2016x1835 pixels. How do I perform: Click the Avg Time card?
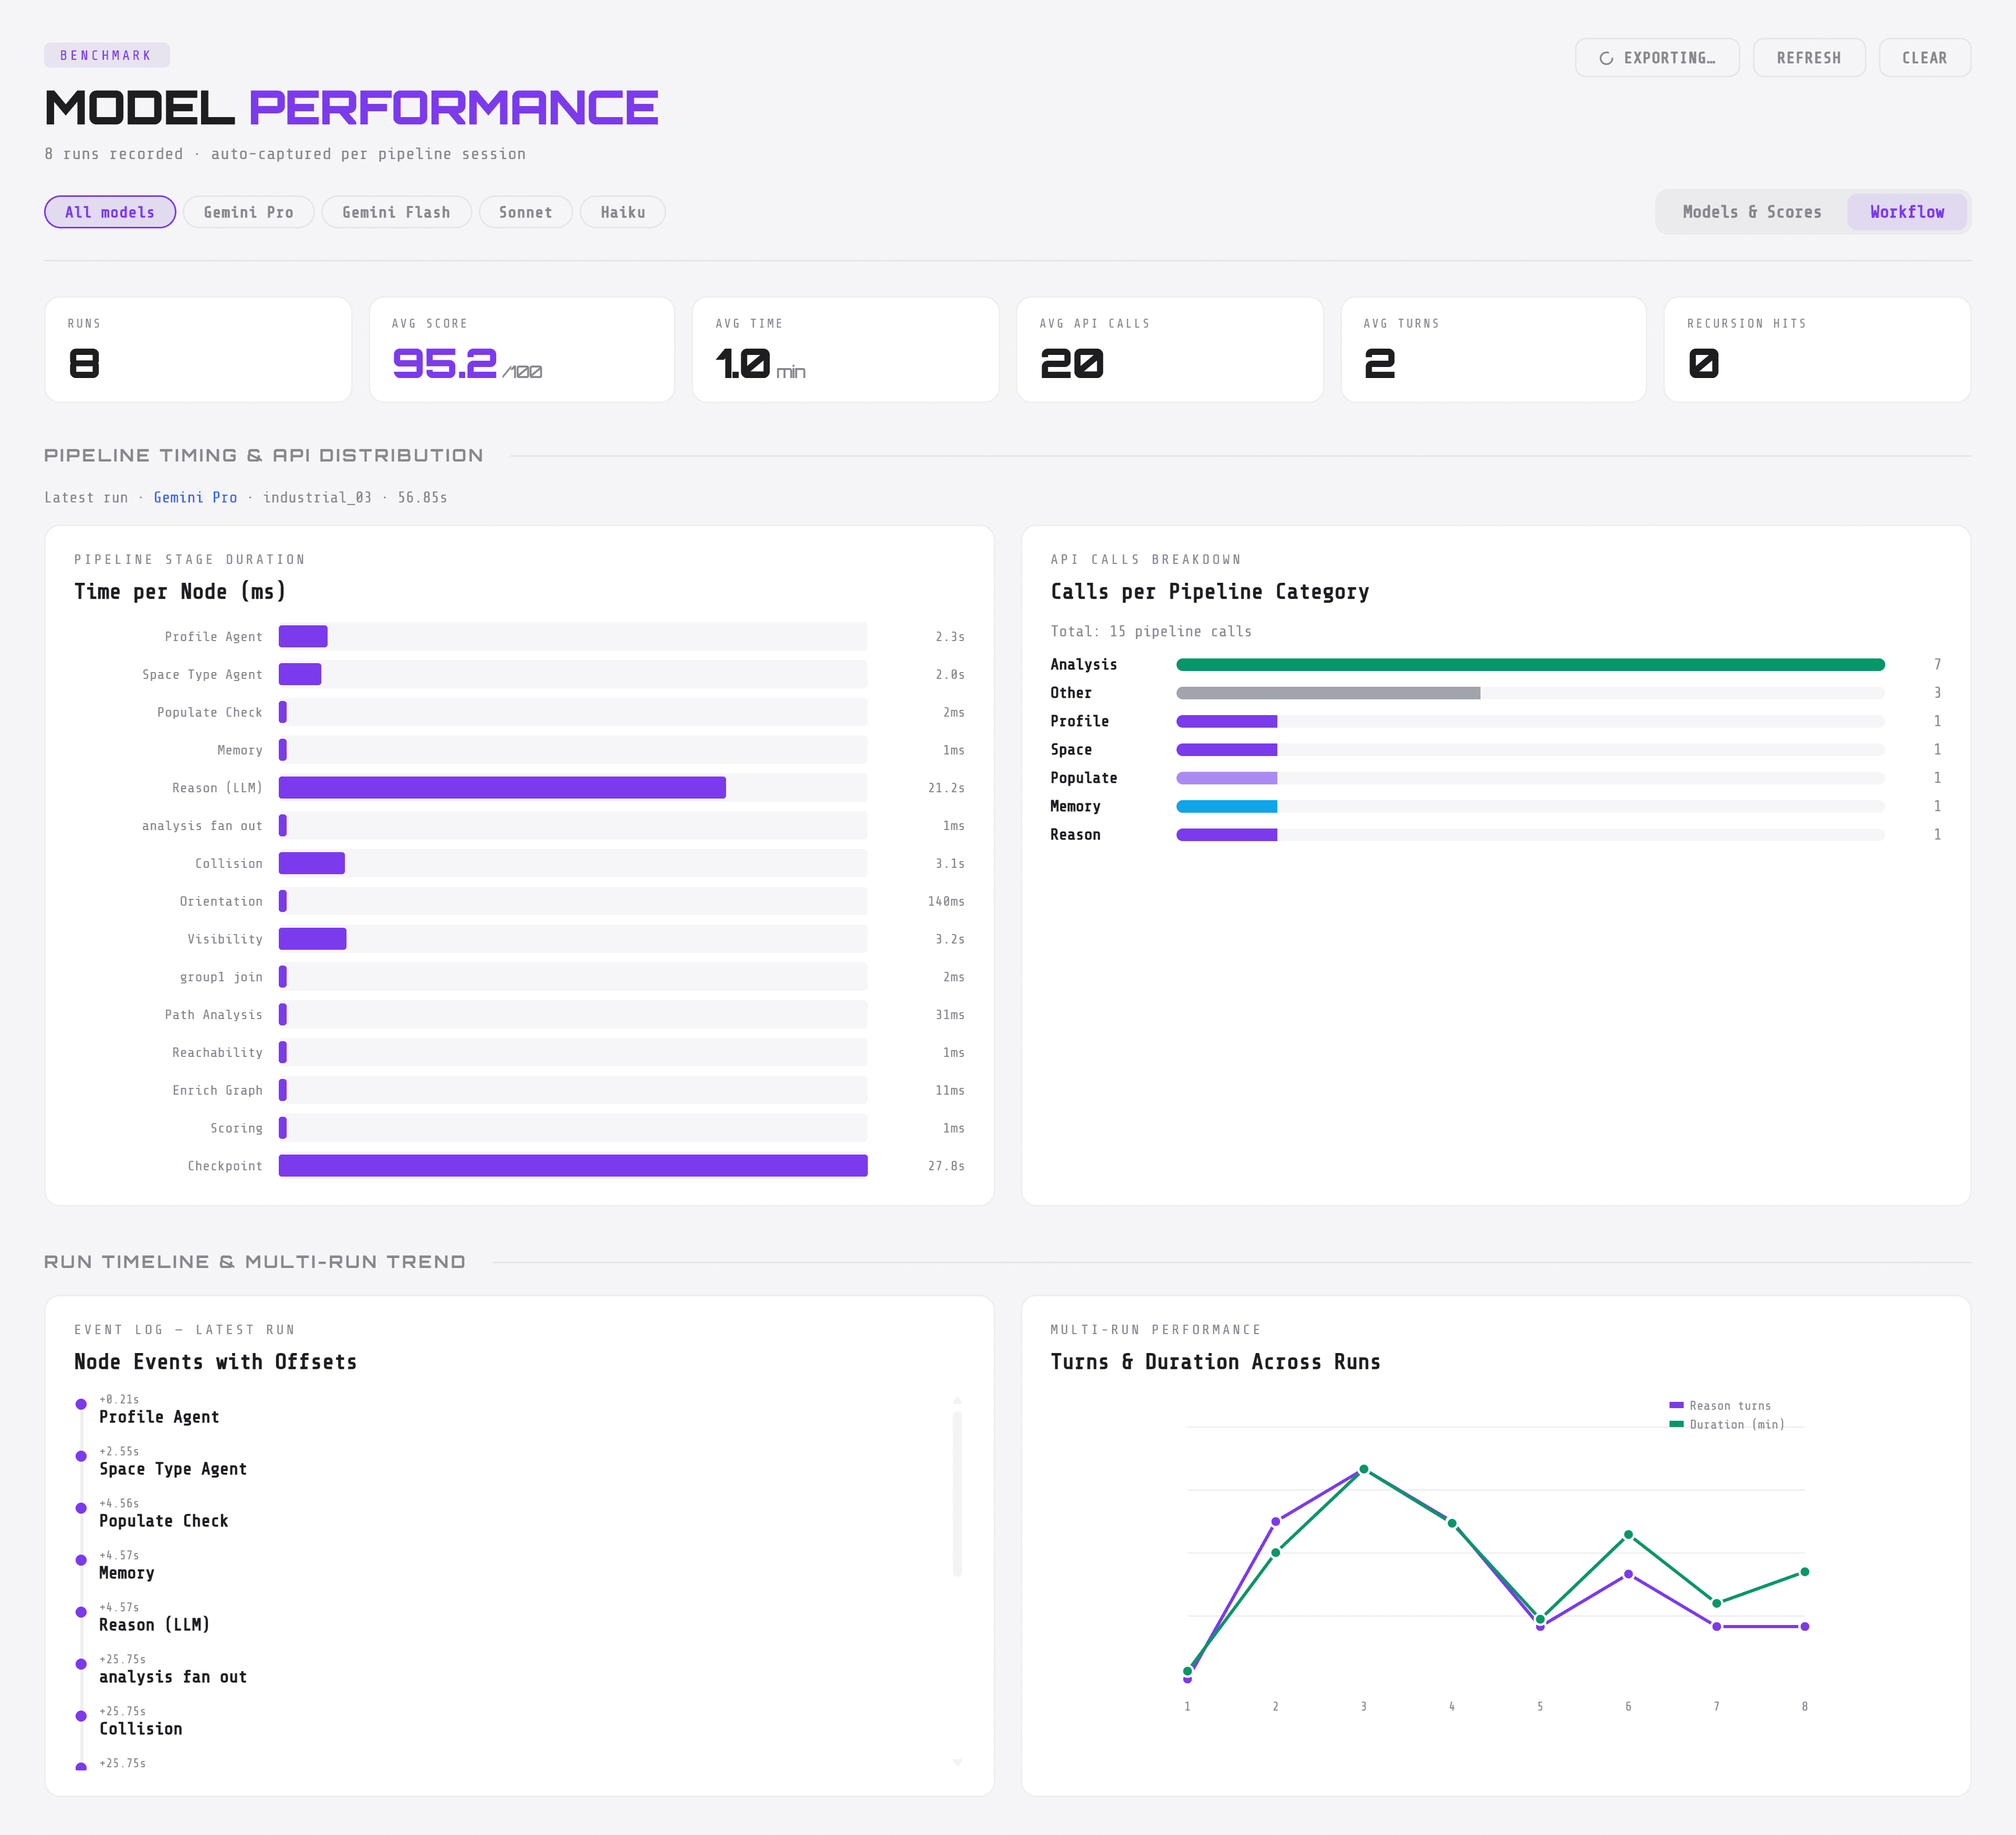(x=846, y=349)
